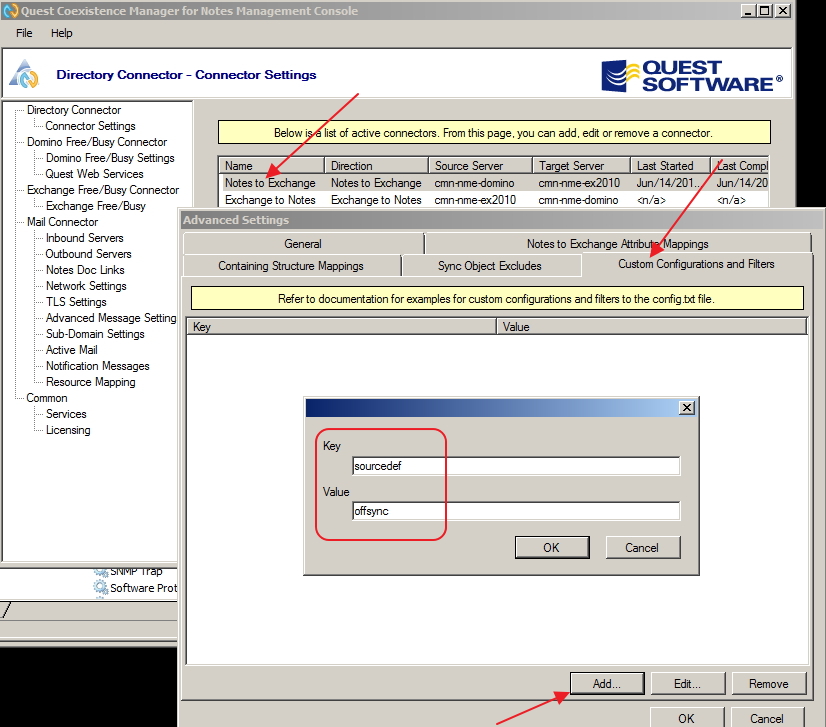
Task: Open Advanced Message Settings tree item
Action: [111, 318]
